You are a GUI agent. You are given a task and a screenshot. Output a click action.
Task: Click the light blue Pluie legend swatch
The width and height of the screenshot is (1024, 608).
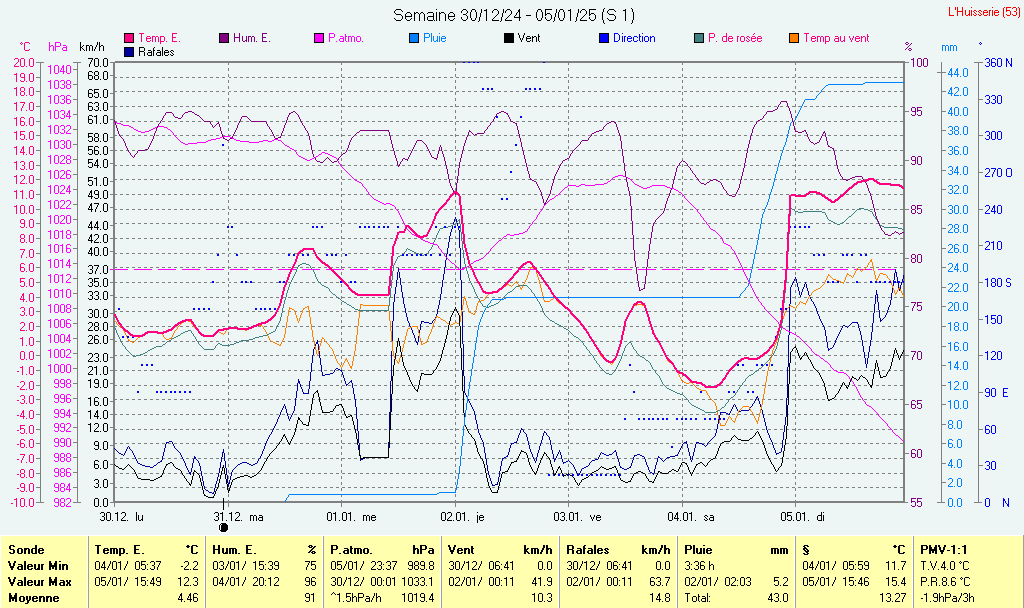coord(414,38)
